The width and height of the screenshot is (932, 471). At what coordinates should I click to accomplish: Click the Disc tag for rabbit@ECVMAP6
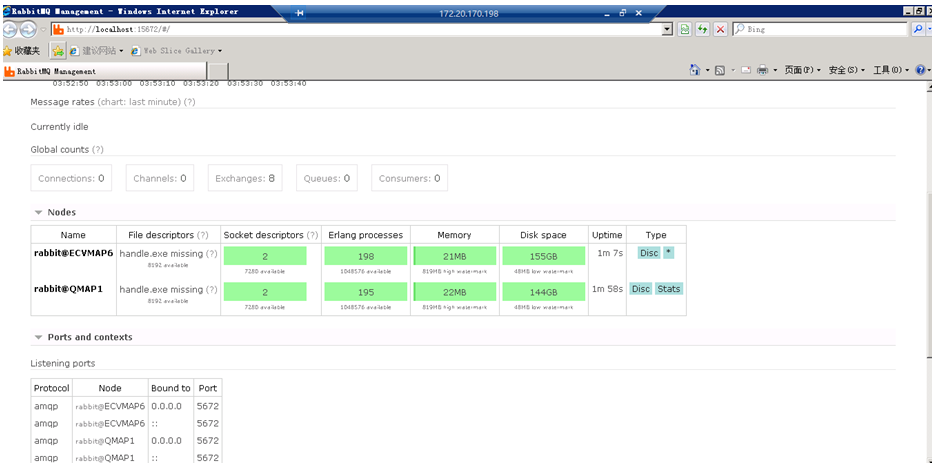tap(649, 253)
